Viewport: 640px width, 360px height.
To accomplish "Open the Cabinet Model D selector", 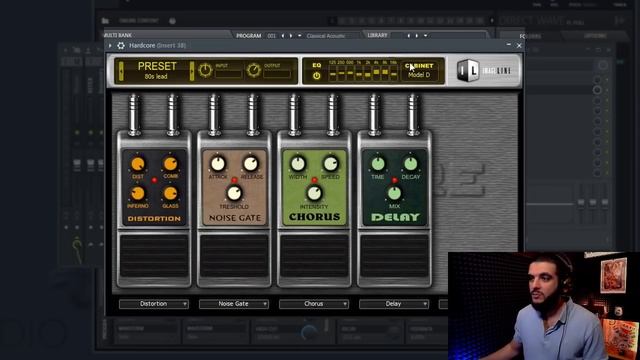I will [419, 71].
